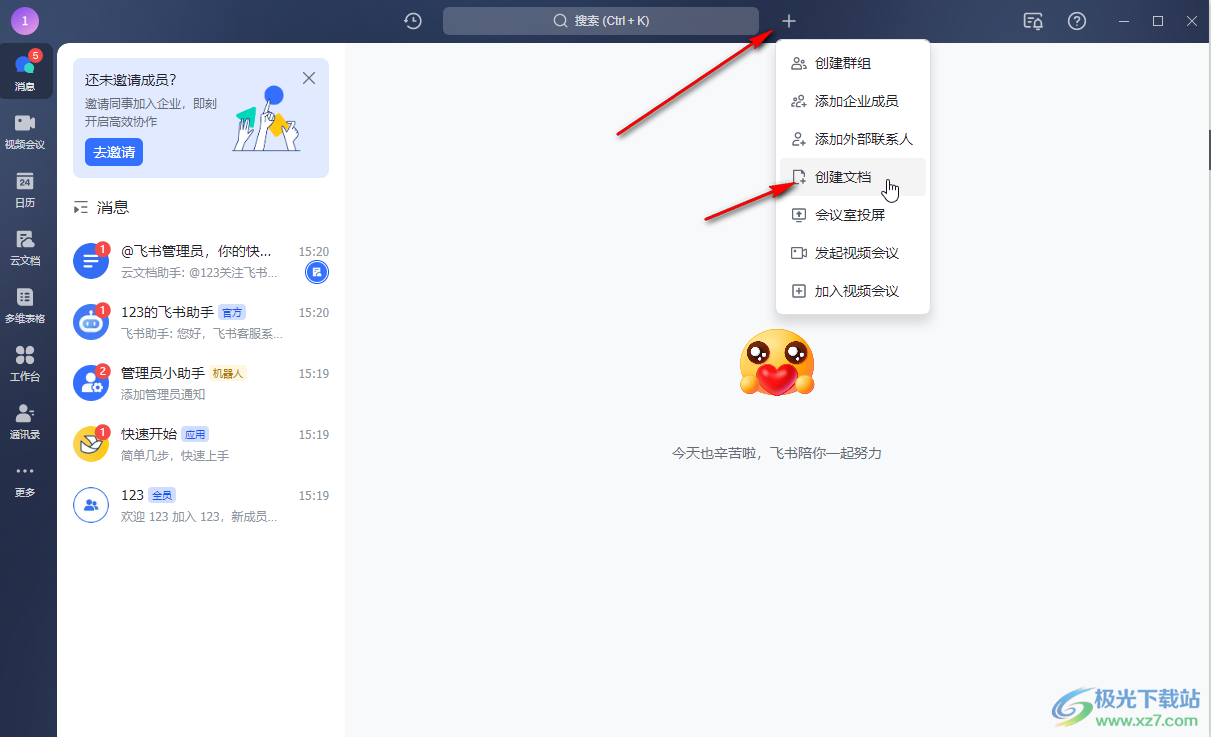The width and height of the screenshot is (1211, 737).
Task: Choose 创建文档 from the menu
Action: pyautogui.click(x=853, y=177)
